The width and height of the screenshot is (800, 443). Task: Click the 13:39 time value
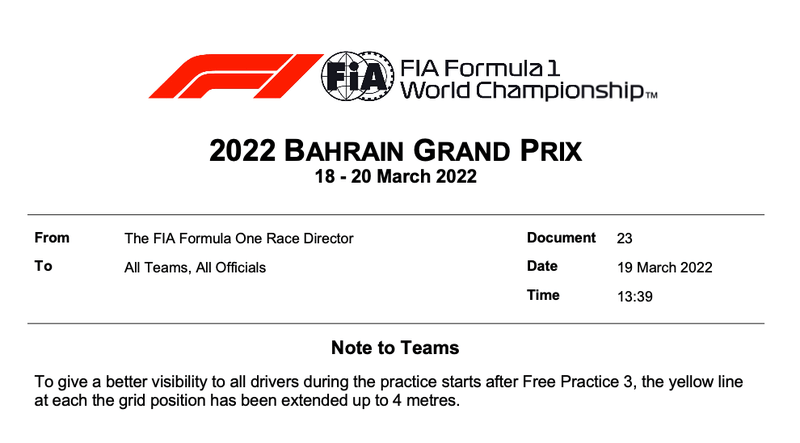(635, 296)
